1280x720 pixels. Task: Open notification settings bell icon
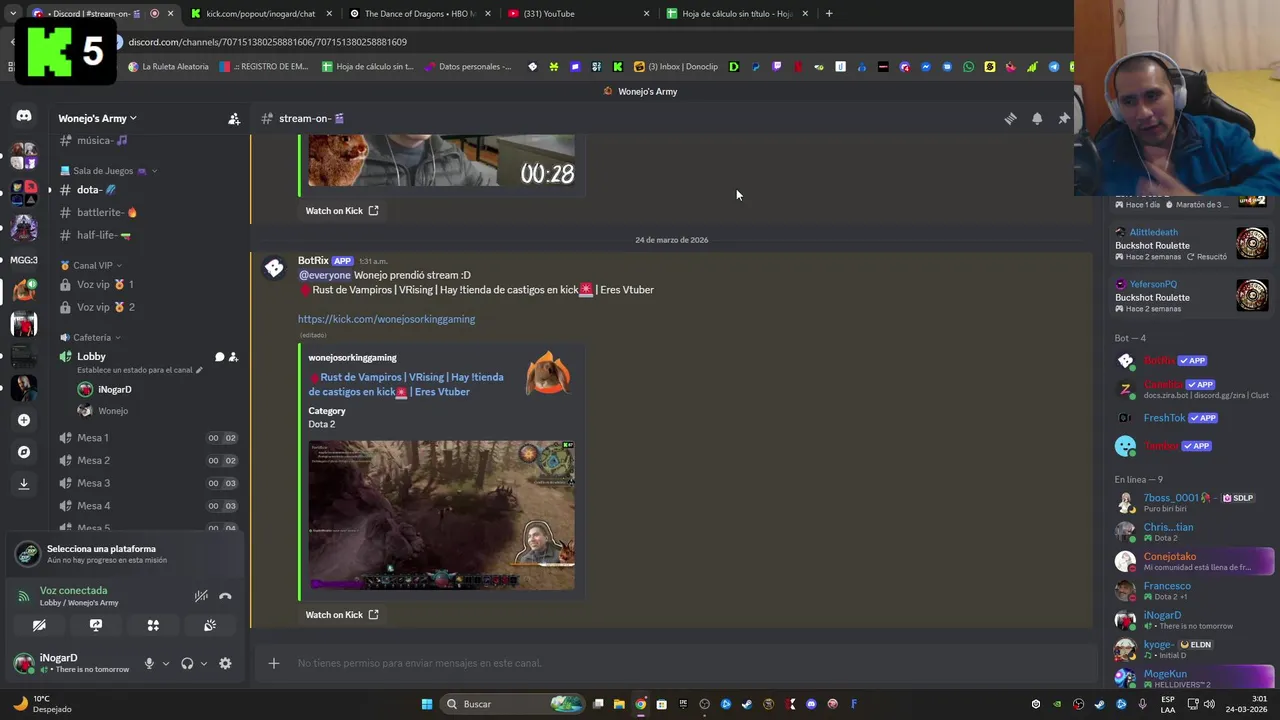coord(1037,119)
